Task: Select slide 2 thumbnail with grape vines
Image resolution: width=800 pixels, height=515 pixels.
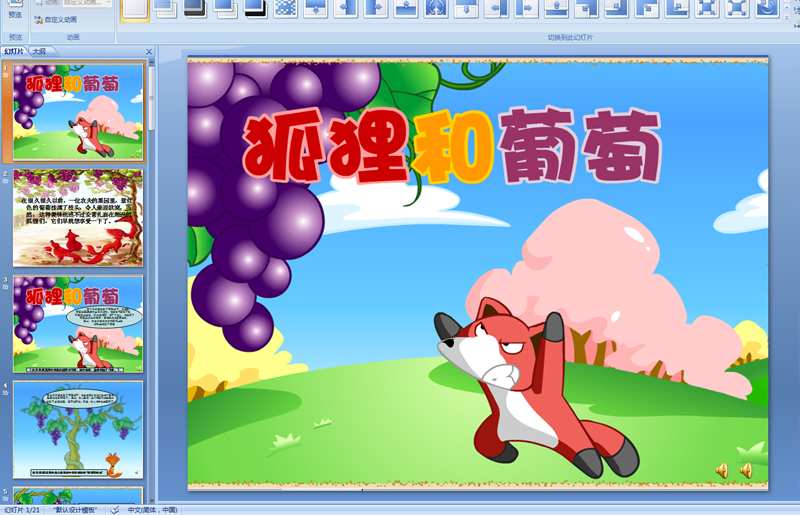Action: click(x=78, y=217)
